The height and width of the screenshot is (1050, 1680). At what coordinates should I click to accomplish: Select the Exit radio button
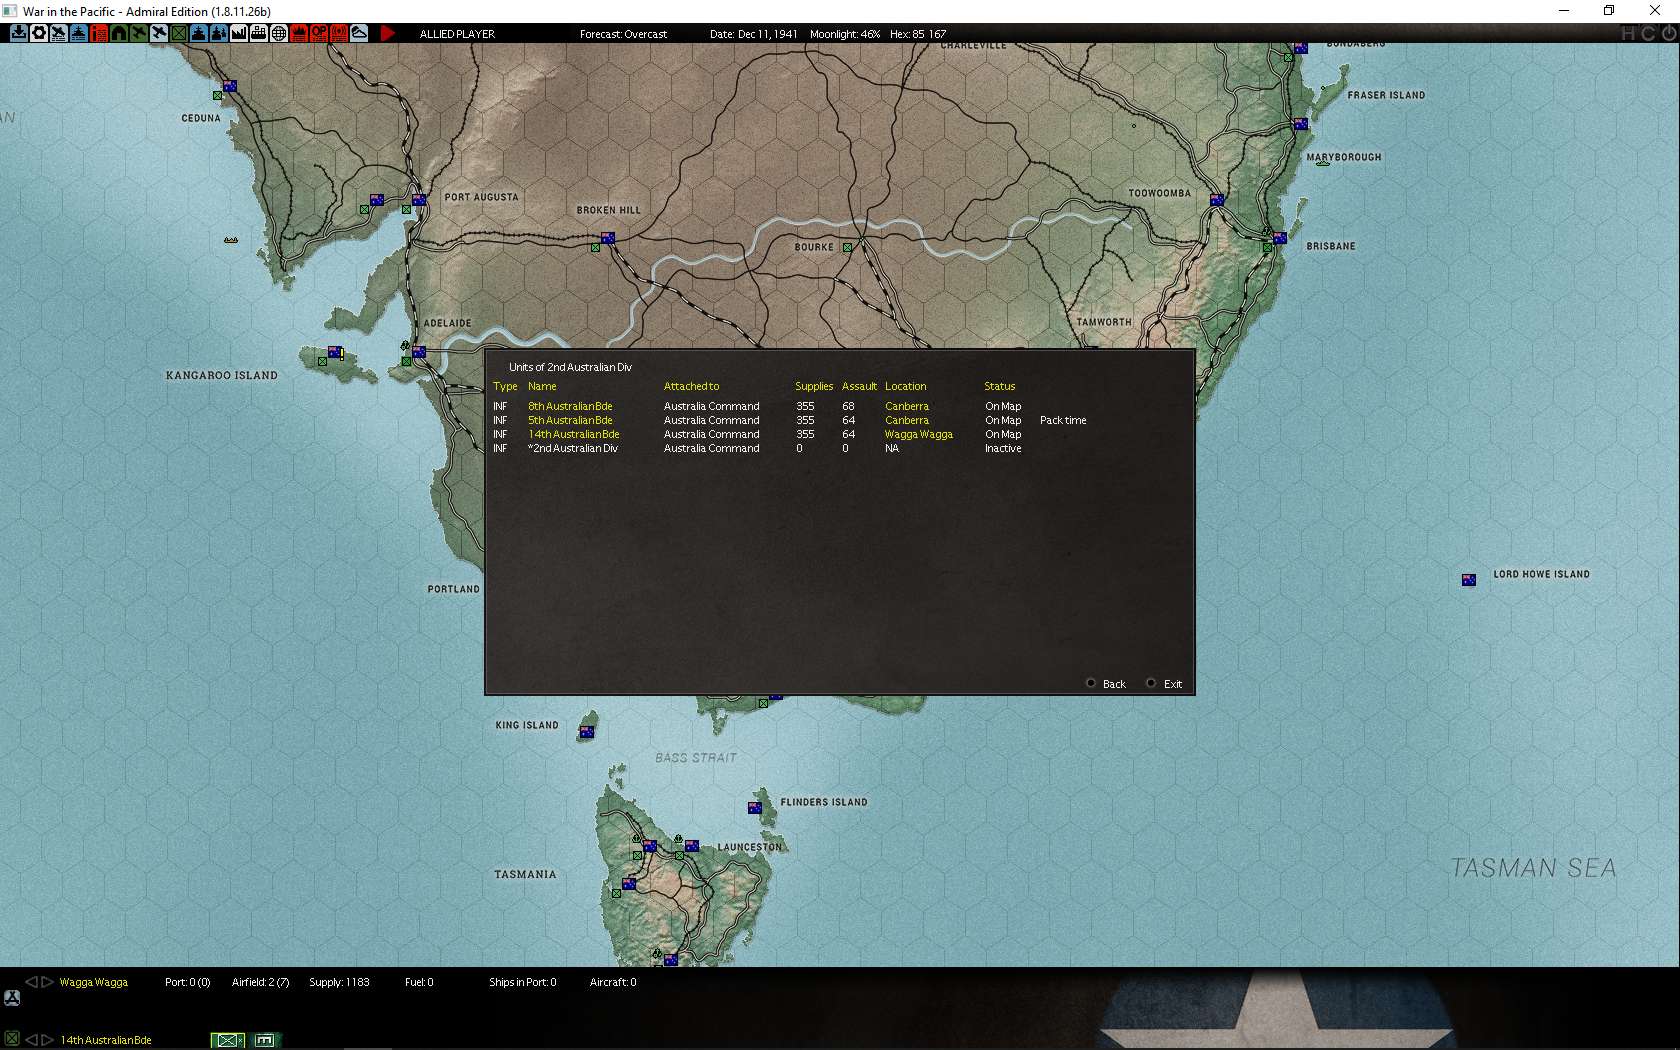[1151, 683]
